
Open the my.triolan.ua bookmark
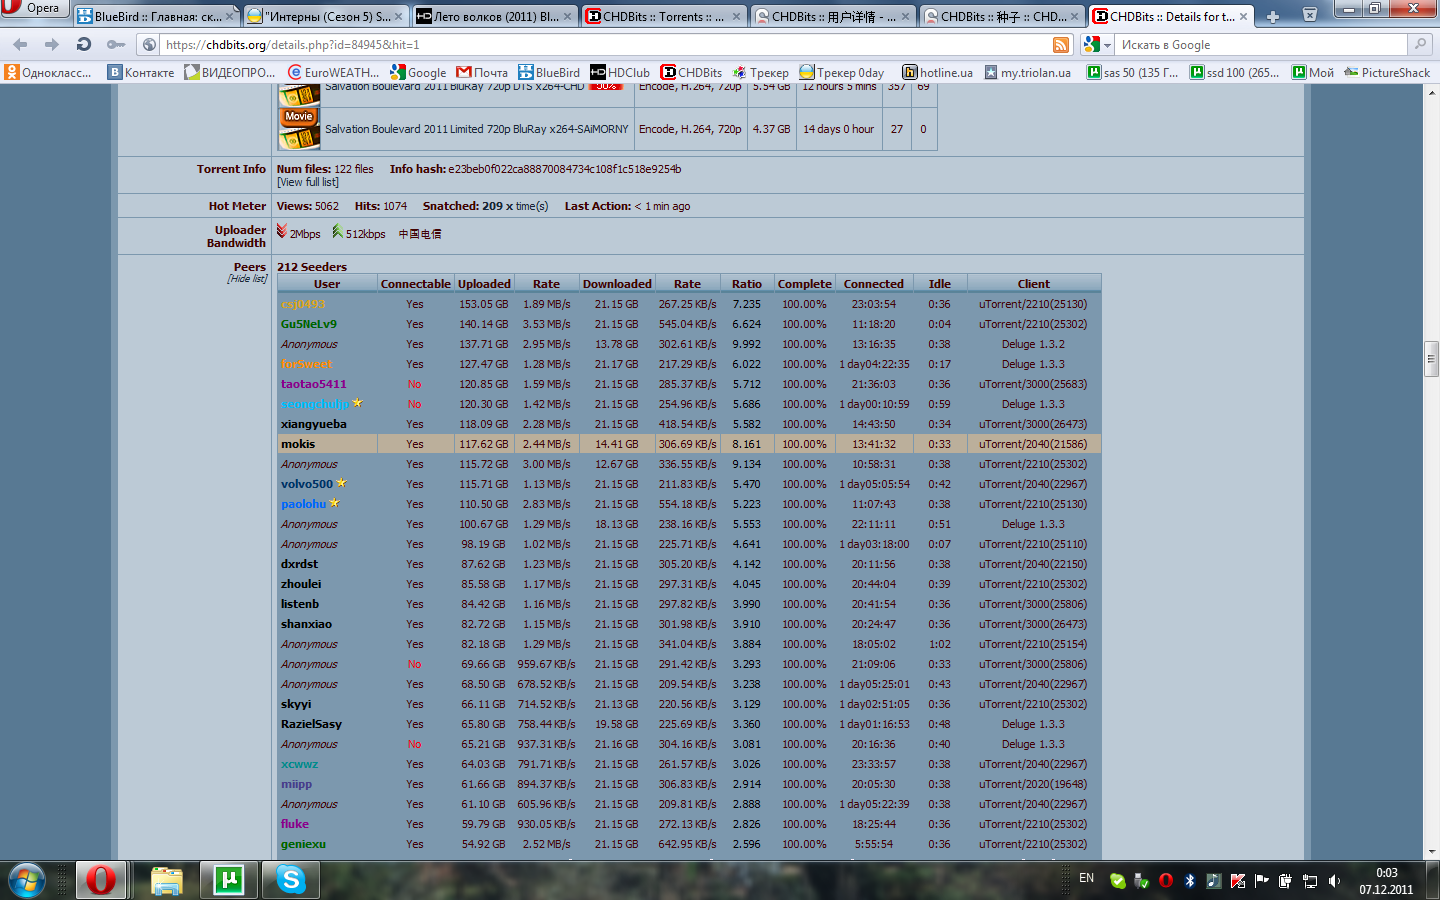1028,72
